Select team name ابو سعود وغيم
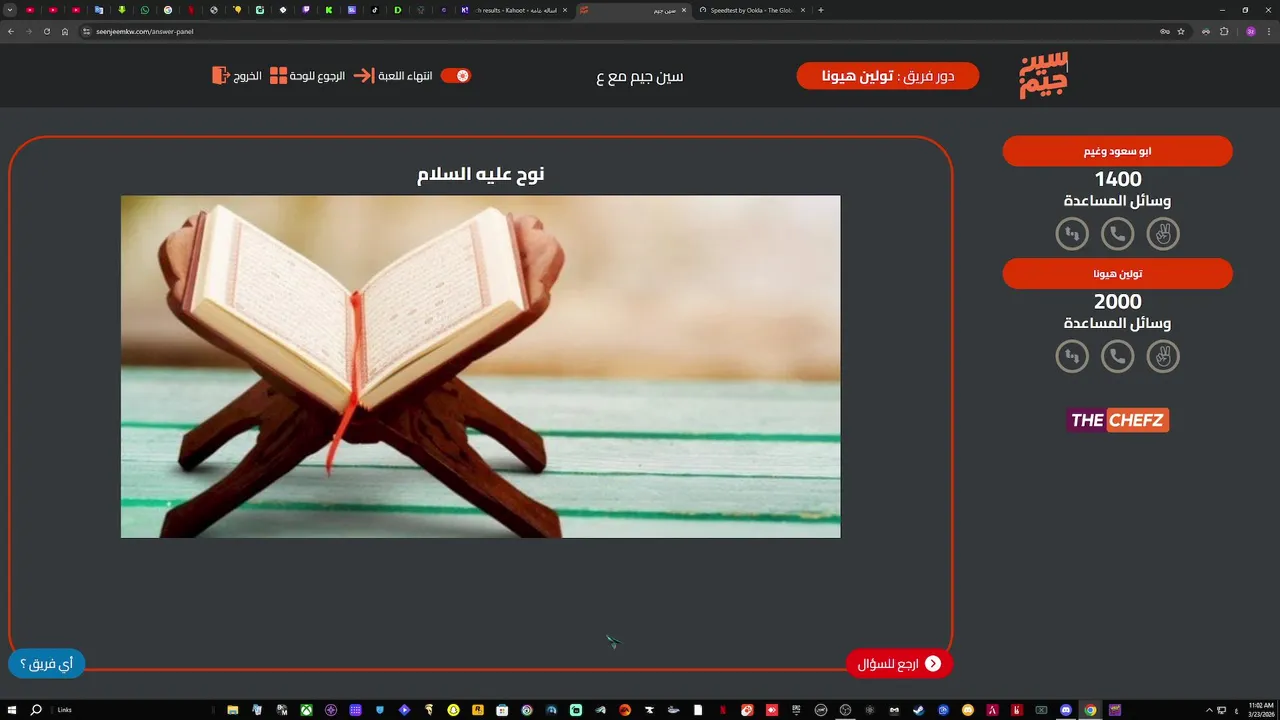This screenshot has height=720, width=1280. [1117, 151]
